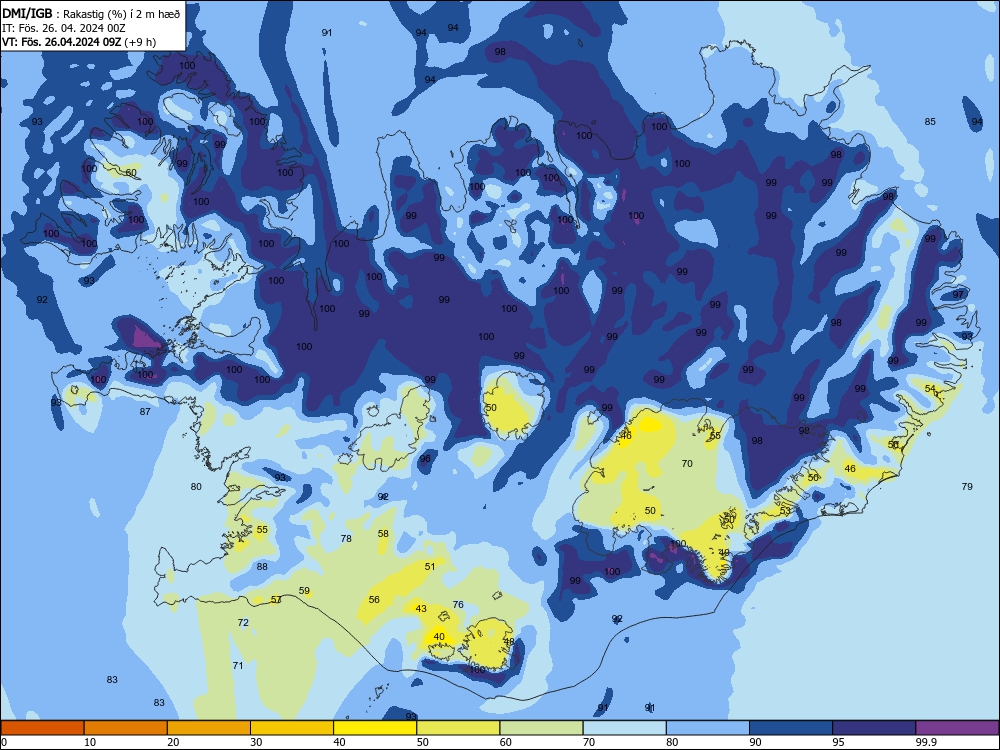Click the humidity value '72' on the map

243,622
